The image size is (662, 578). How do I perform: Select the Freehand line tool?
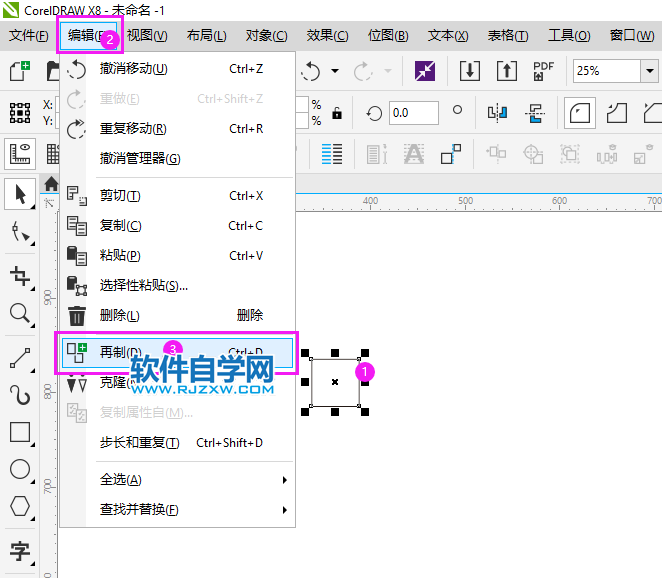[20, 358]
